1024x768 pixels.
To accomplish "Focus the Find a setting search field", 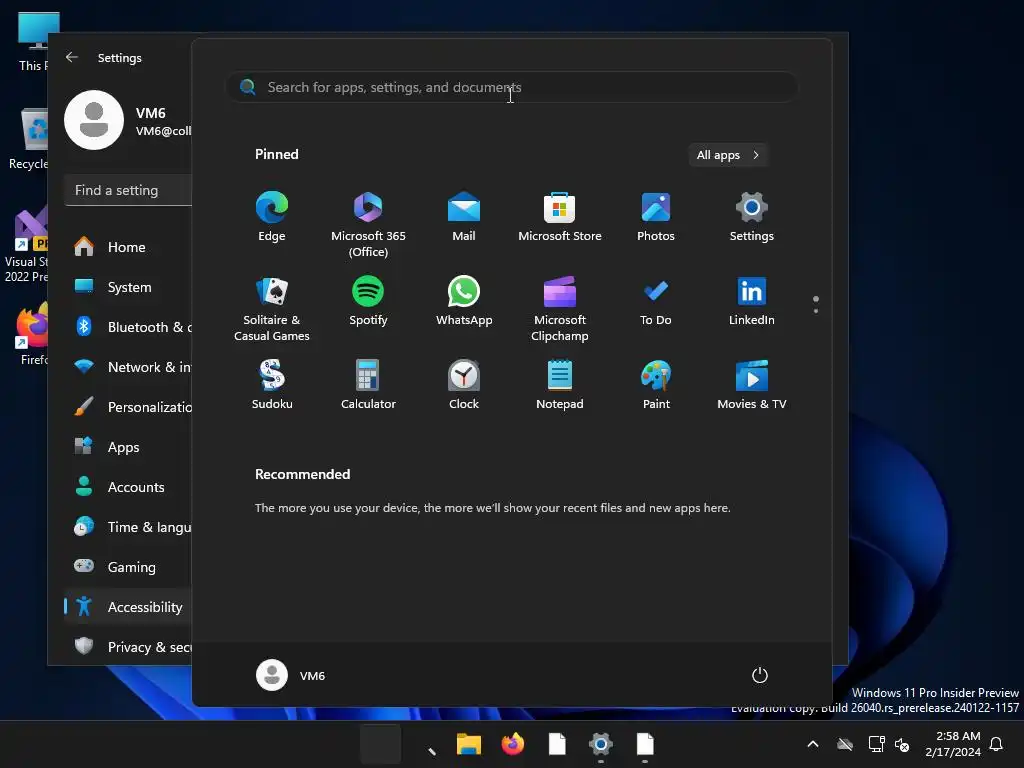I will [x=129, y=191].
